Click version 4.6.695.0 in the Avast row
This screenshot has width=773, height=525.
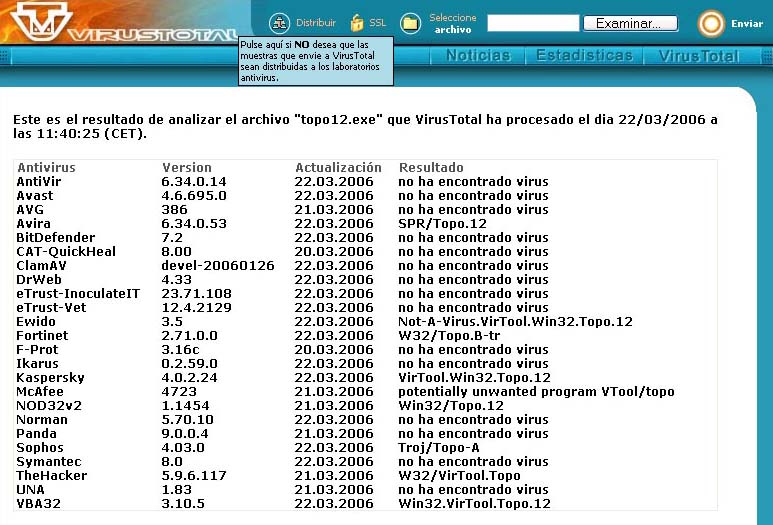point(194,196)
